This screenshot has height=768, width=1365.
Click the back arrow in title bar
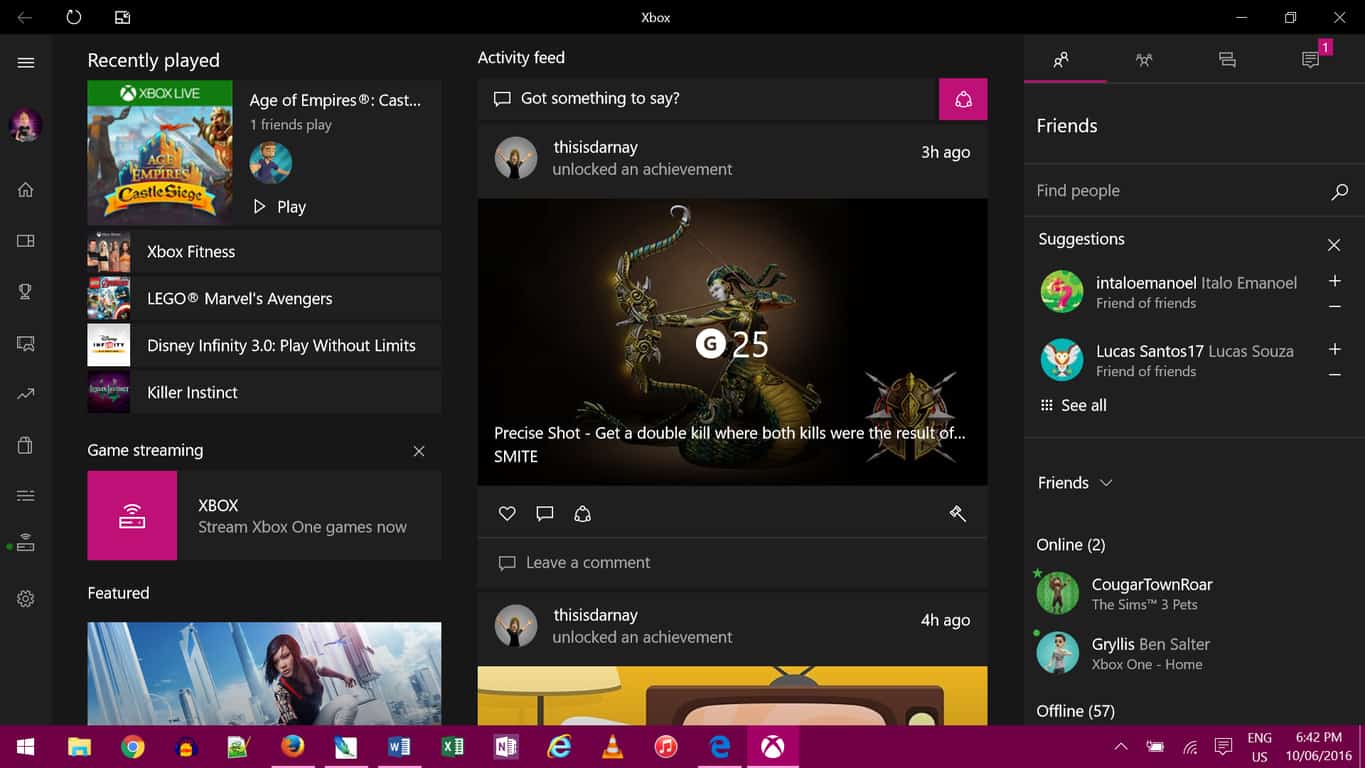(x=24, y=17)
